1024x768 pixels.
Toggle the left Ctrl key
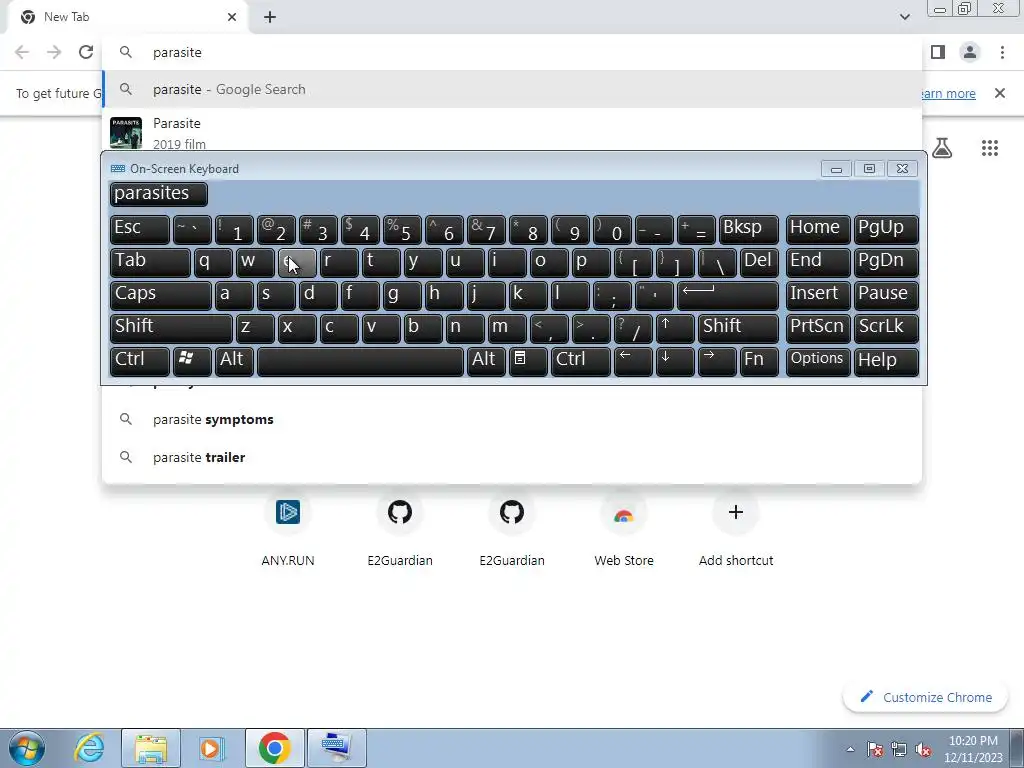[x=140, y=361]
